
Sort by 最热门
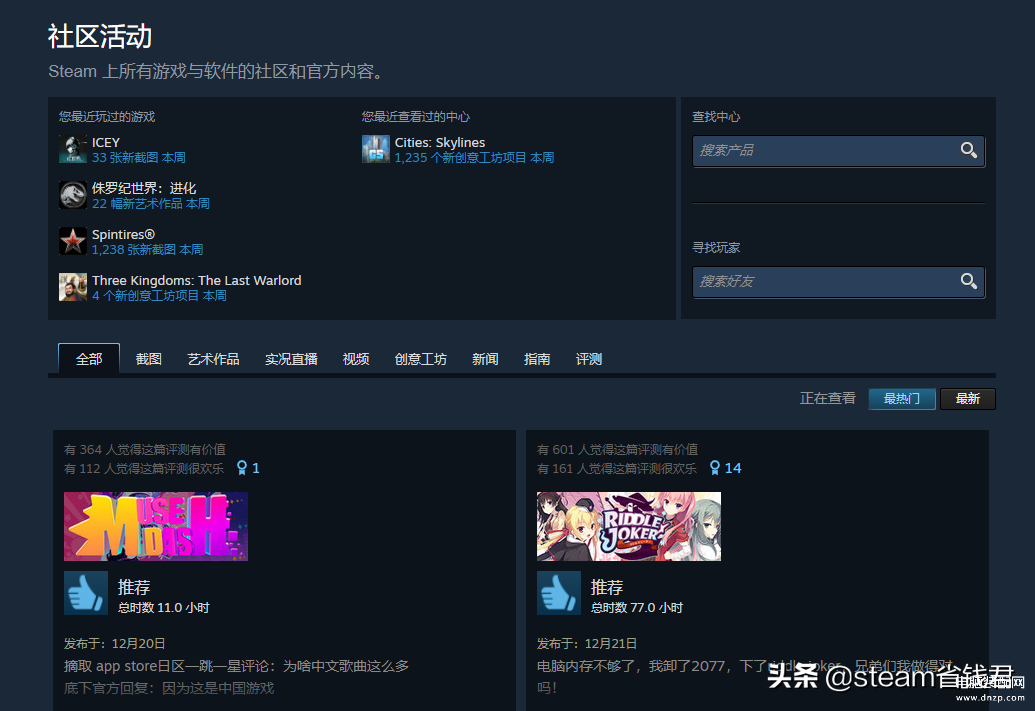[x=902, y=399]
